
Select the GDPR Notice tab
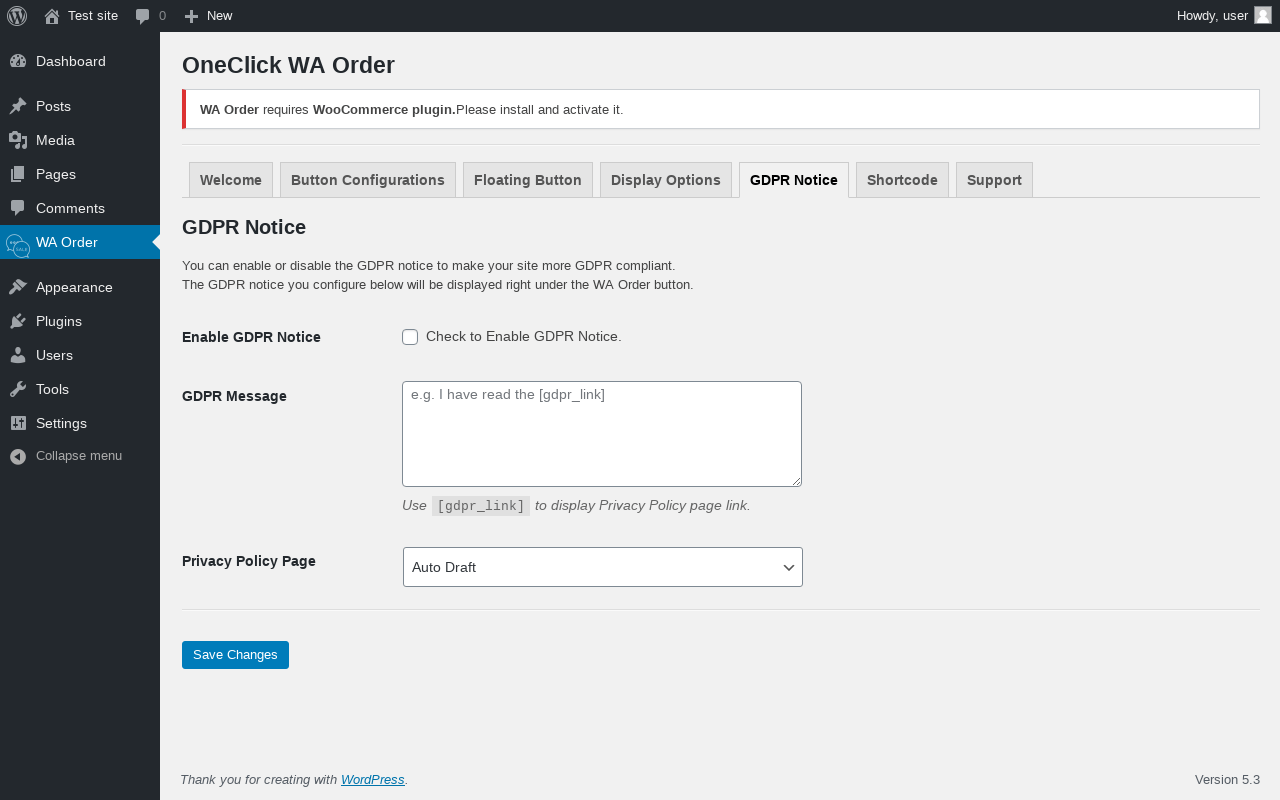794,180
